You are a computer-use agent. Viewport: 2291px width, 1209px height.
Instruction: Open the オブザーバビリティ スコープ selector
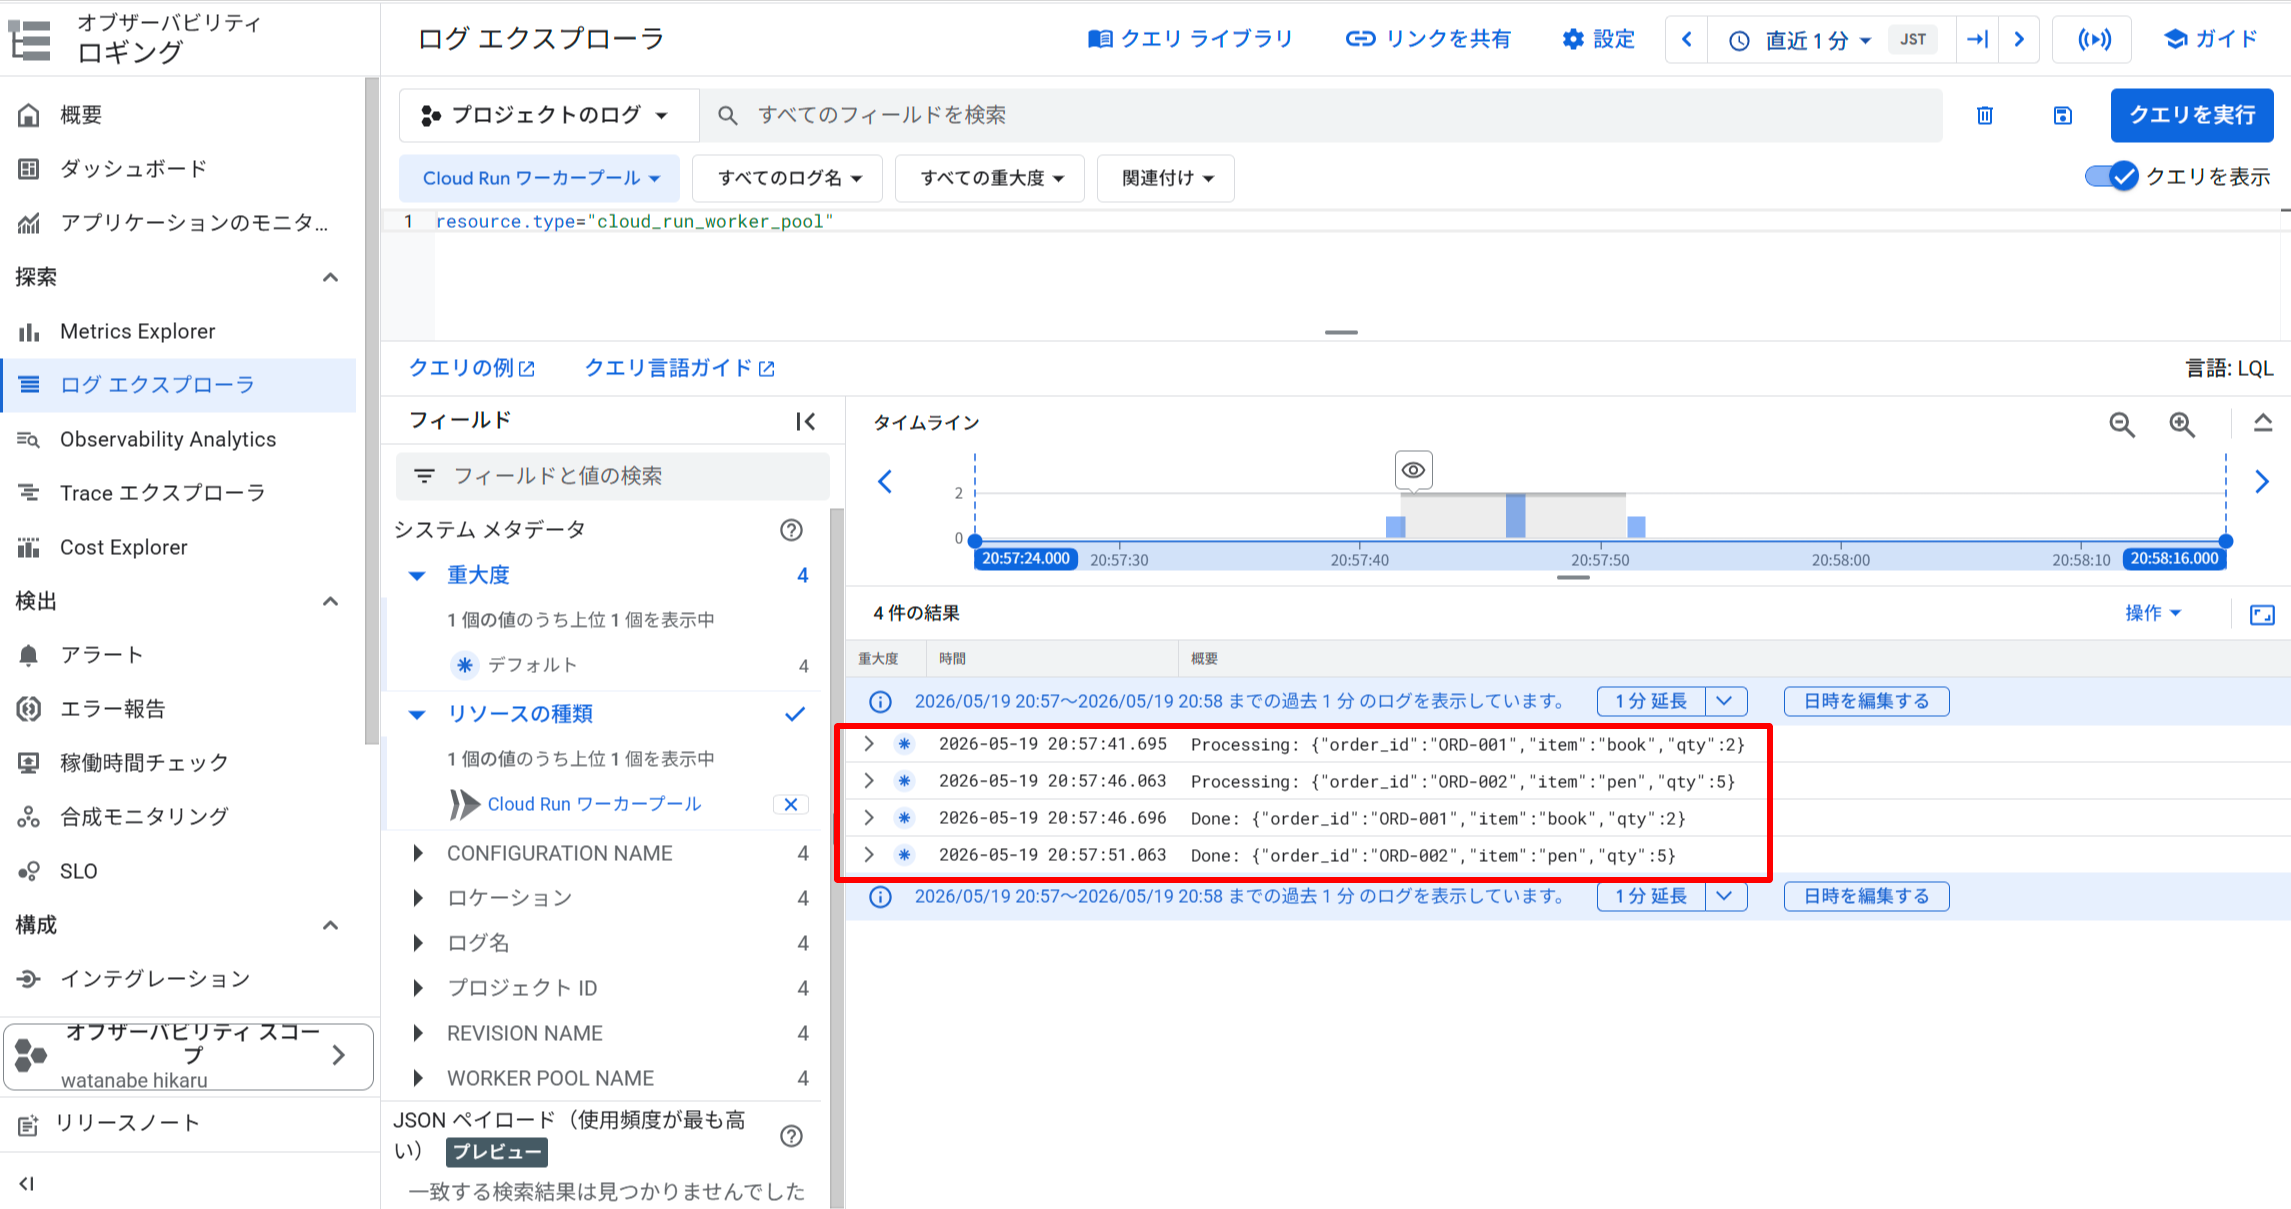(188, 1056)
